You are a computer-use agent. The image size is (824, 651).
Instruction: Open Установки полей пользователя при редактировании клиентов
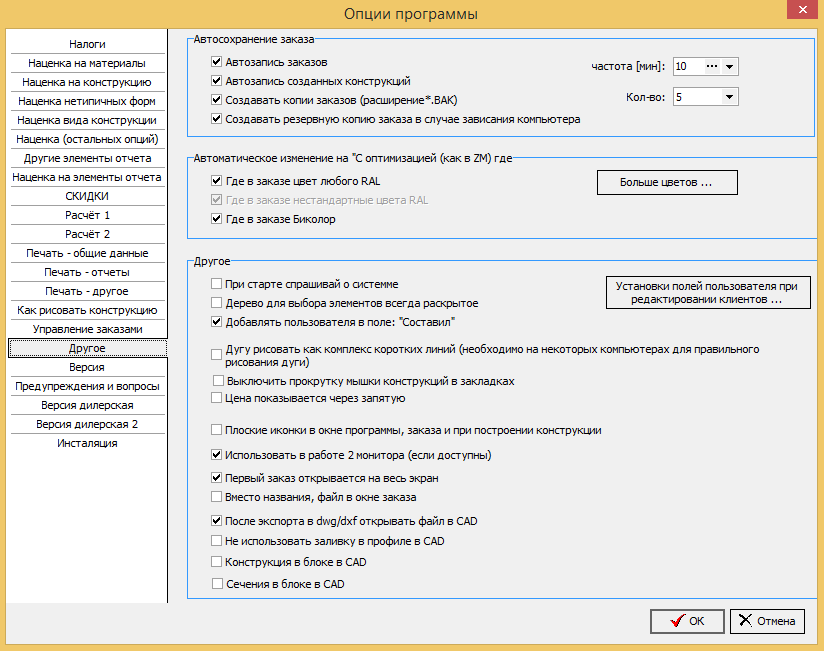[708, 293]
